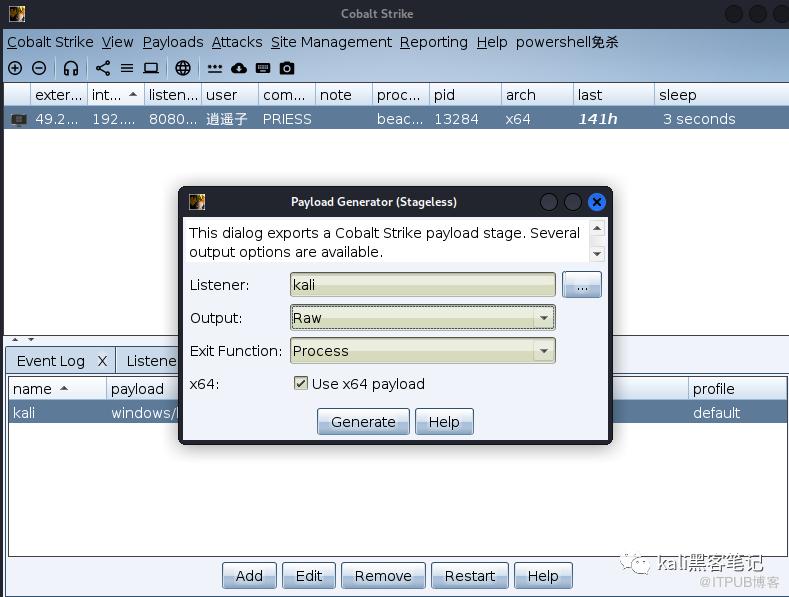789x597 pixels.
Task: Open downloads via cloud download icon
Action: pyautogui.click(x=239, y=68)
